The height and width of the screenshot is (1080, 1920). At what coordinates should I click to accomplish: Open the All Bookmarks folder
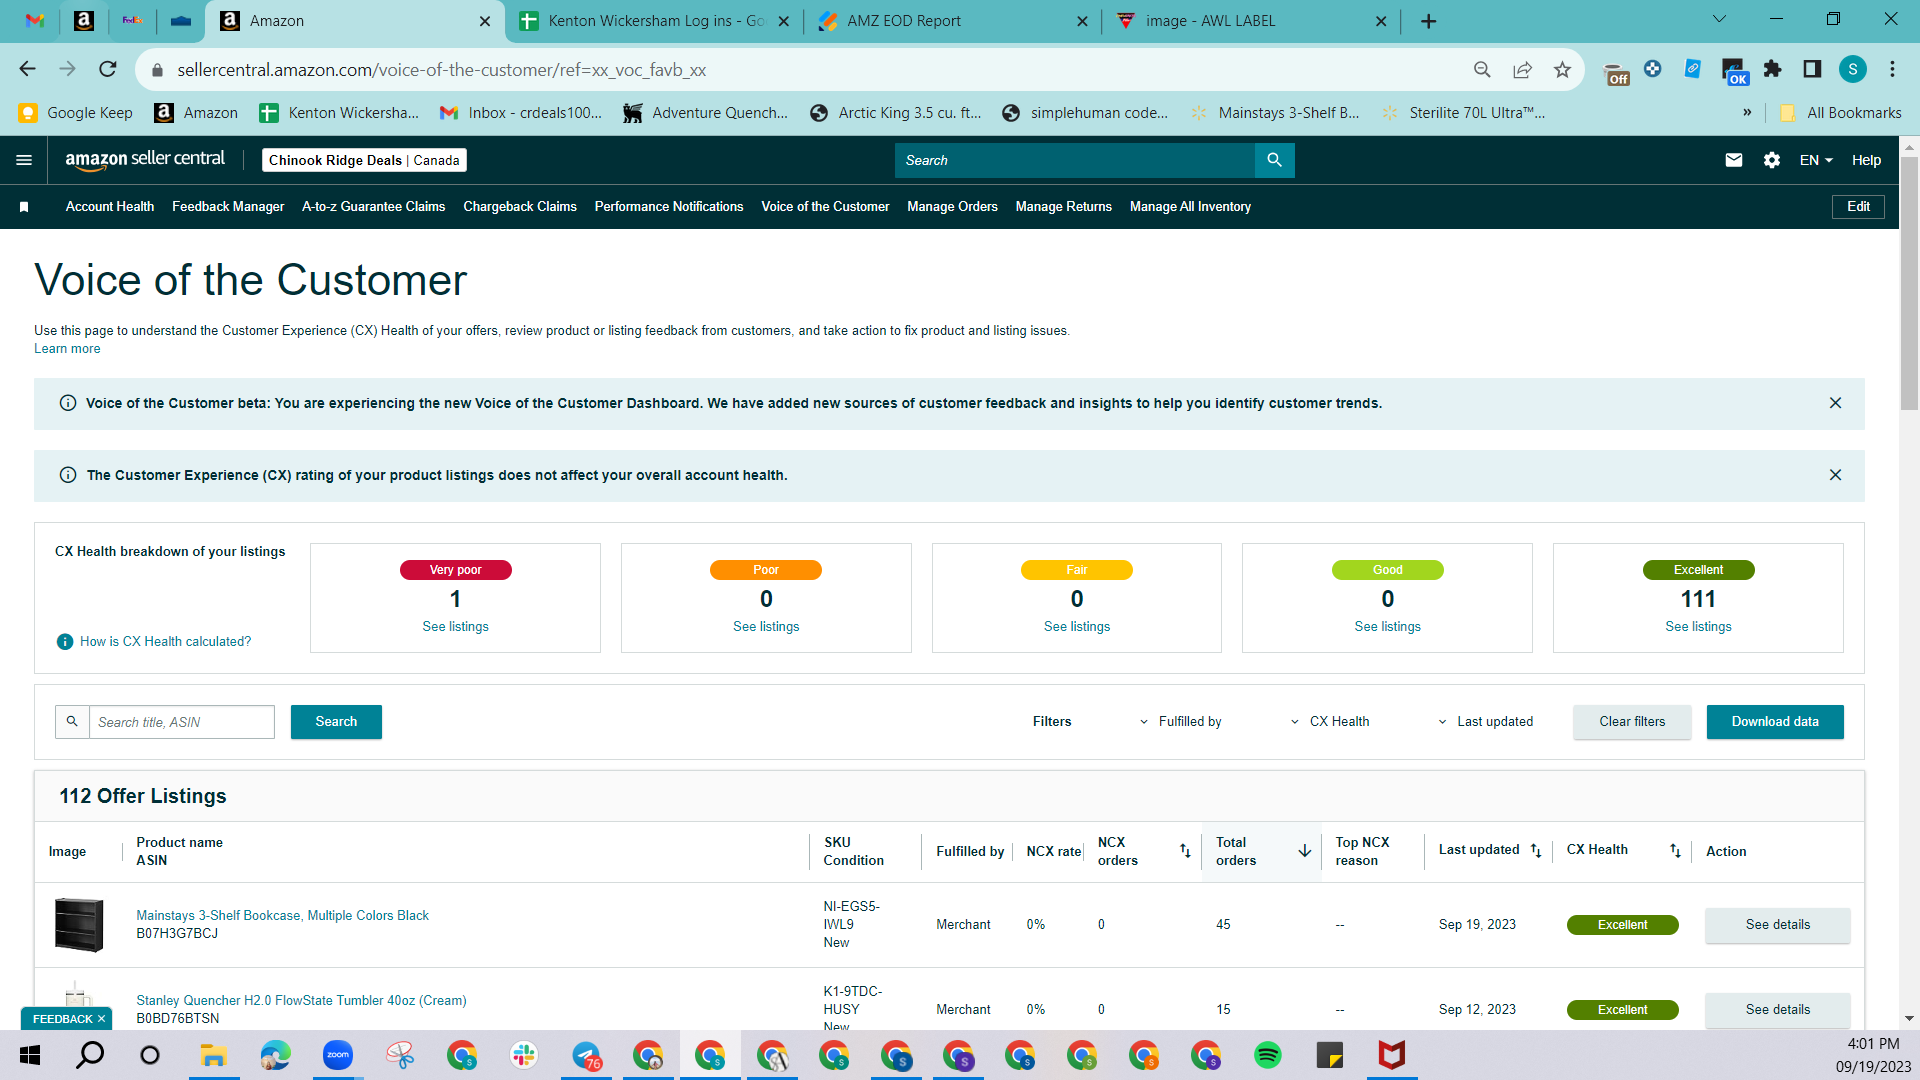[x=1841, y=113]
